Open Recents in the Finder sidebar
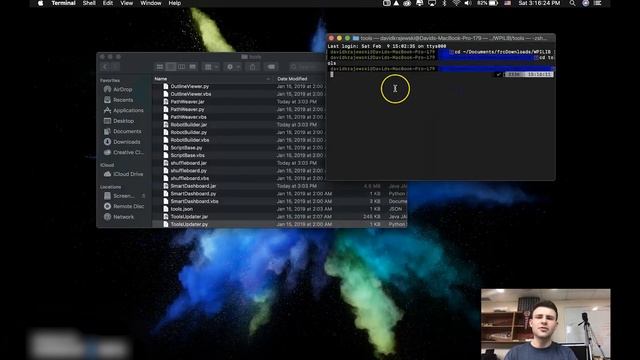Viewport: 640px width, 360px height. [122, 100]
